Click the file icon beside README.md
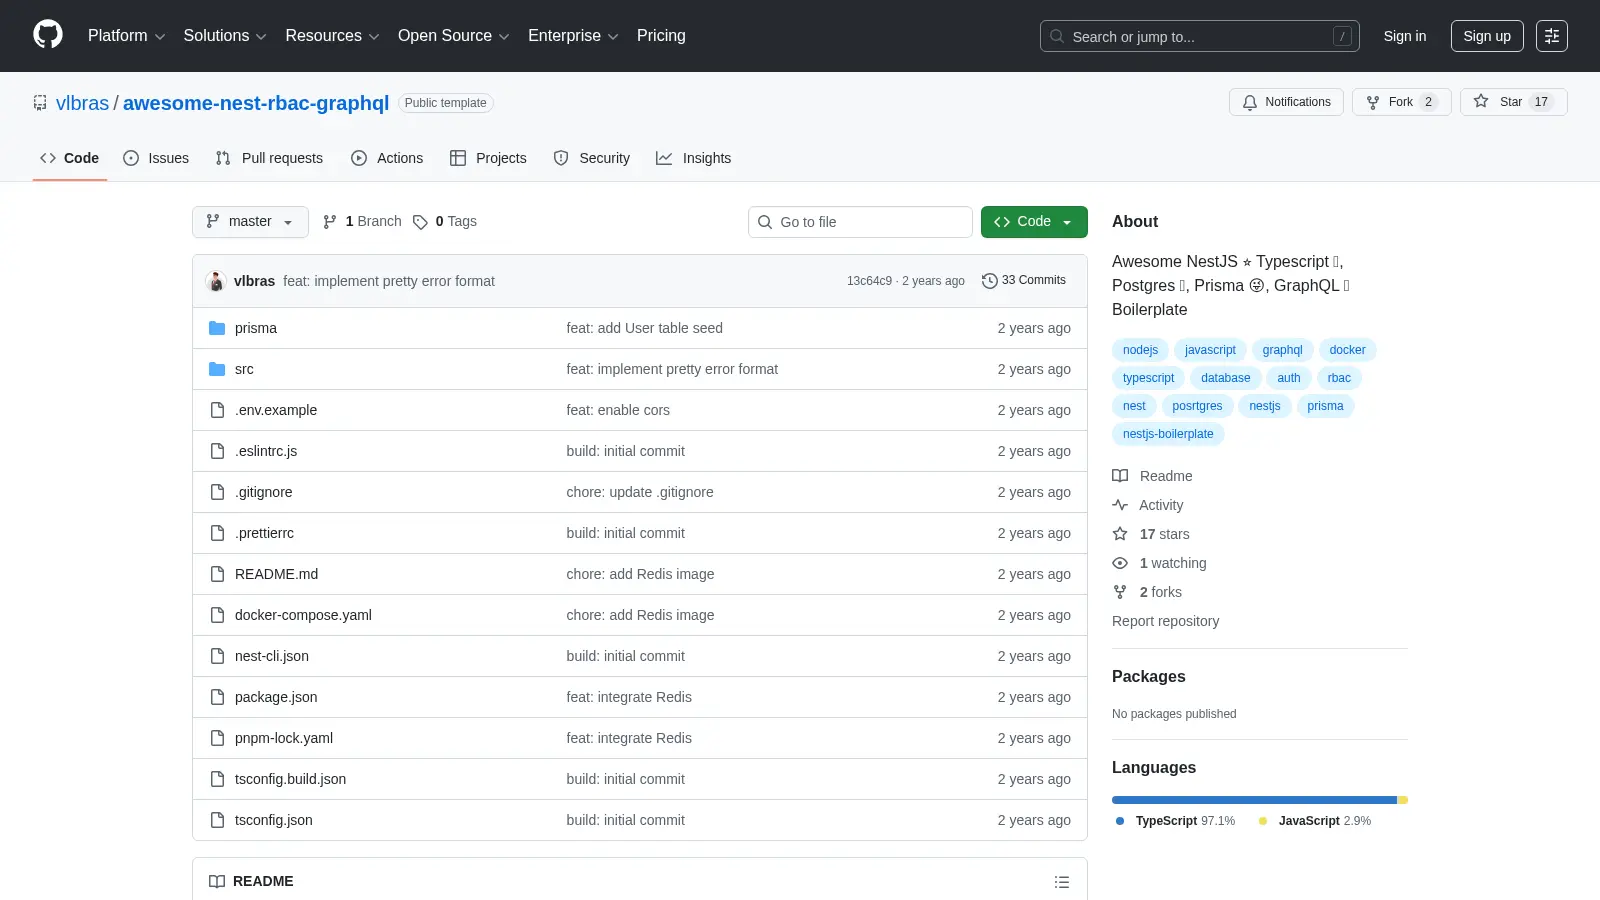The height and width of the screenshot is (900, 1600). tap(217, 574)
